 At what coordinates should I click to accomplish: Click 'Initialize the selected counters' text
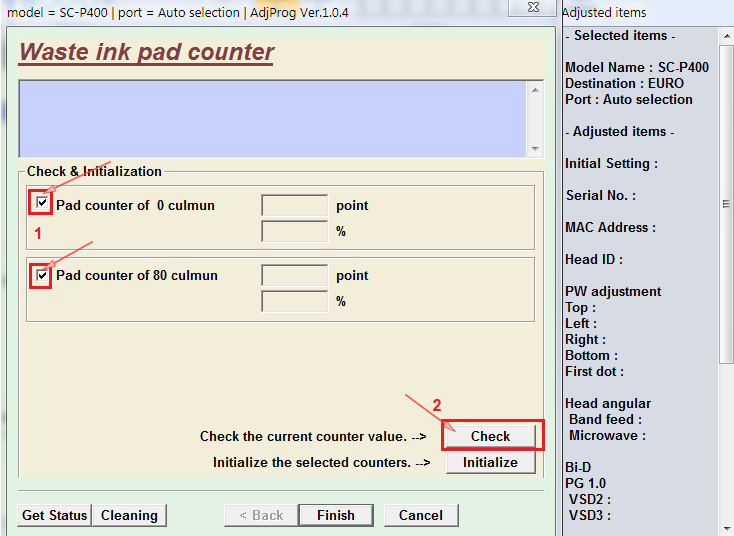311,463
